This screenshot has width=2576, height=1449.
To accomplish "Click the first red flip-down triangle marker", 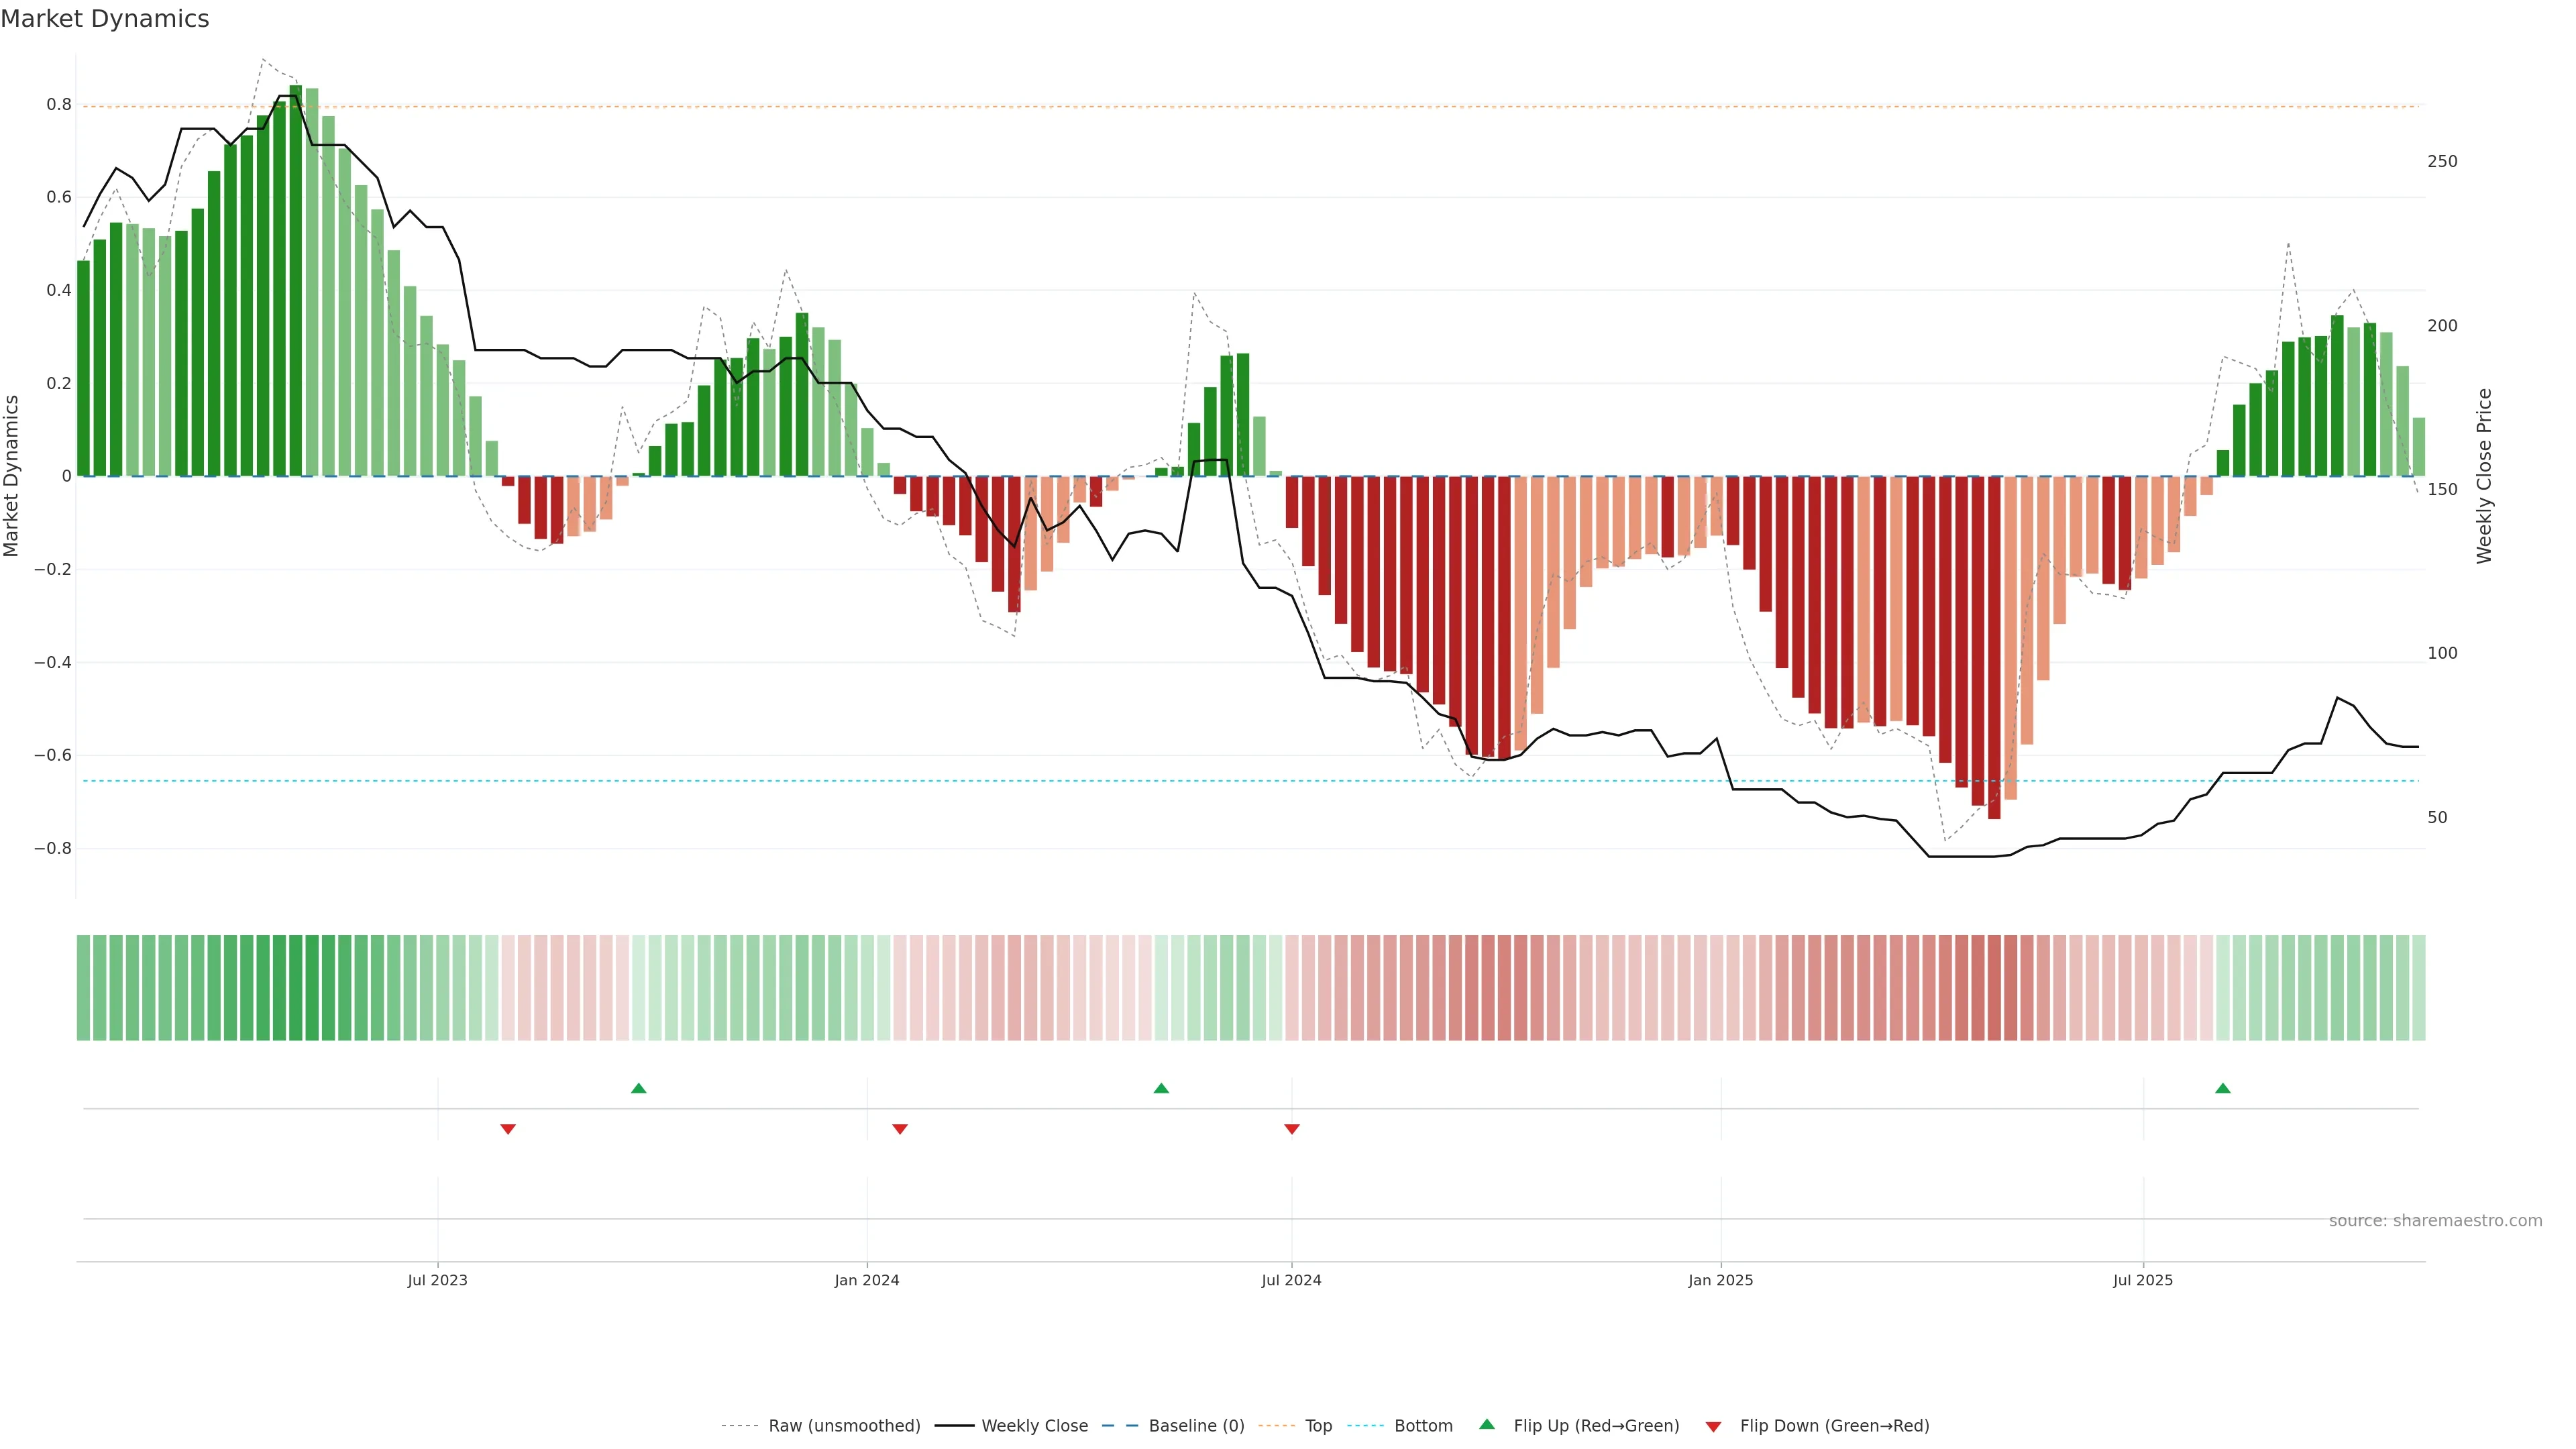I will click(x=508, y=1129).
